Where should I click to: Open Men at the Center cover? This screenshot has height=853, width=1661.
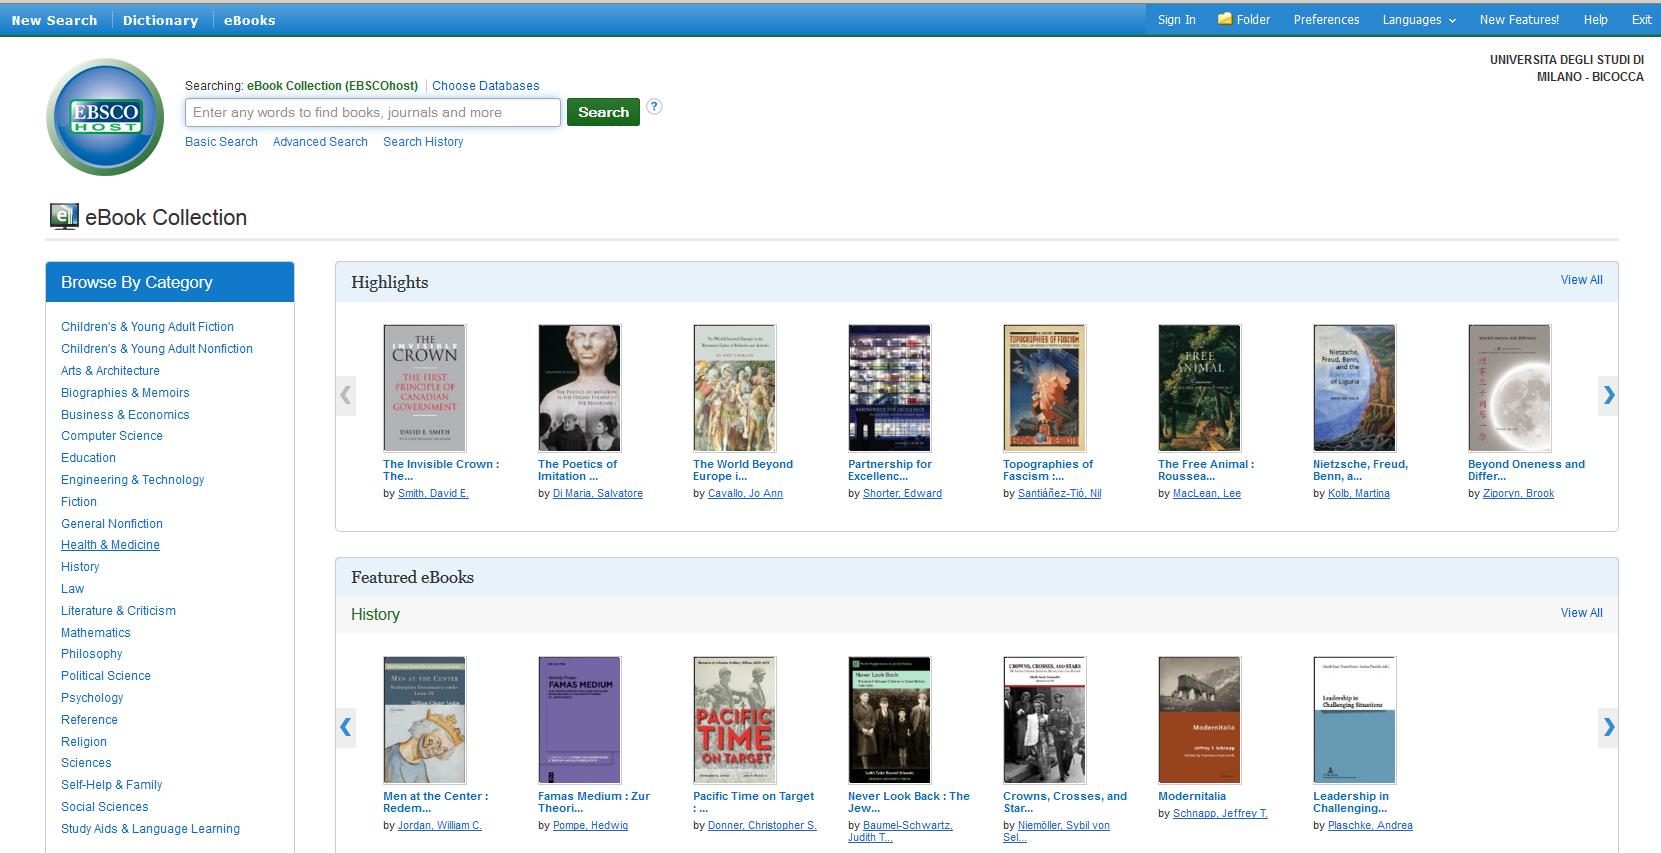pyautogui.click(x=425, y=720)
